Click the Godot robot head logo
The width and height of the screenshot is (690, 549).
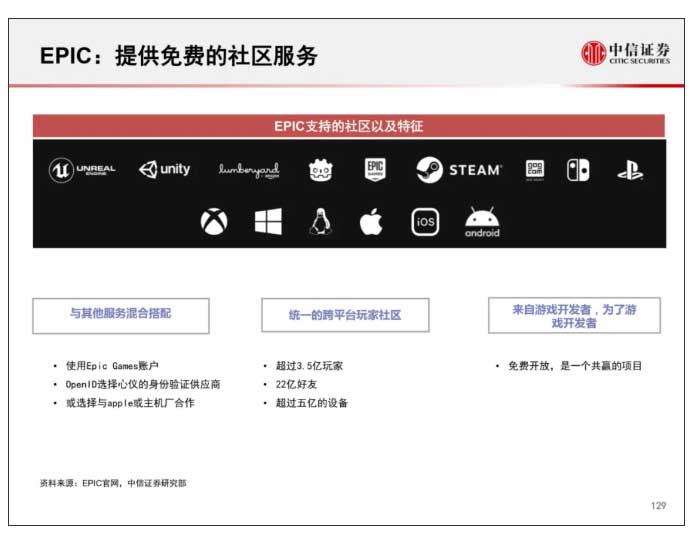coord(321,170)
